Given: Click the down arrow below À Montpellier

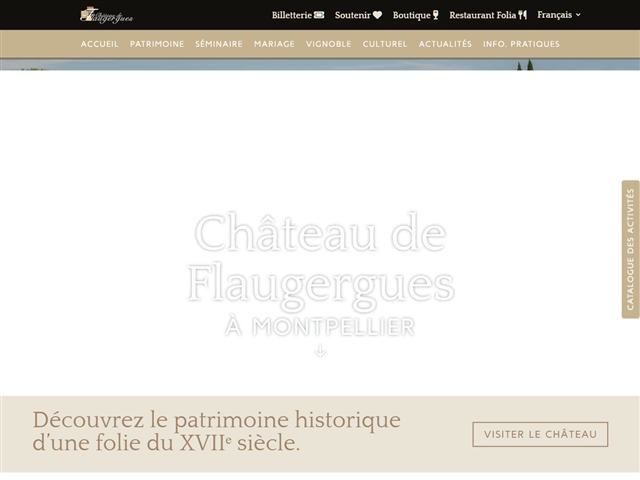Looking at the screenshot, I should point(320,351).
